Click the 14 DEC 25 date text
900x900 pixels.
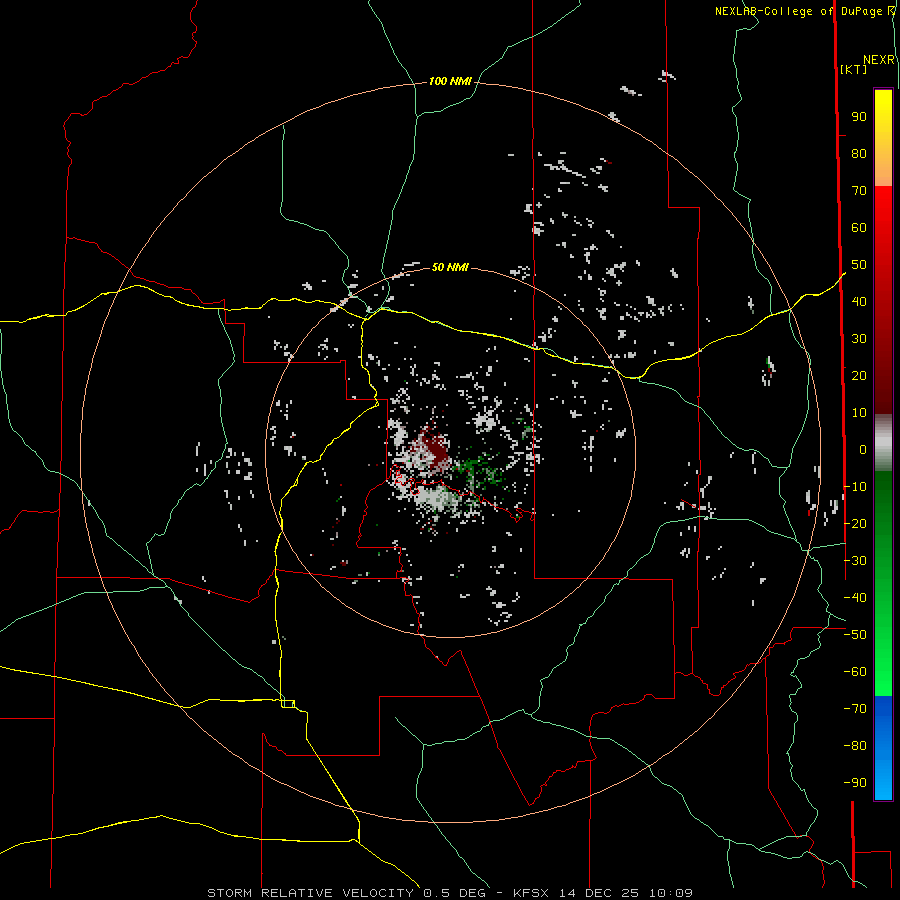(599, 893)
